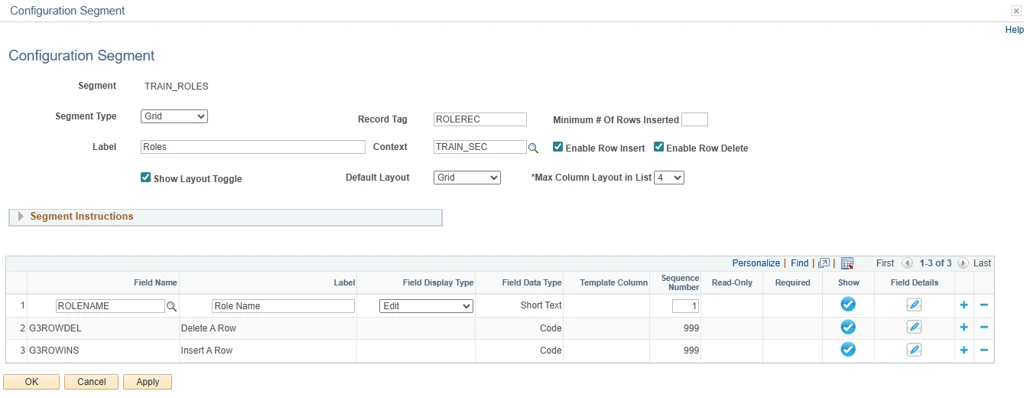Download grid to spreadsheet icon
This screenshot has height=398, width=1024.
click(848, 263)
